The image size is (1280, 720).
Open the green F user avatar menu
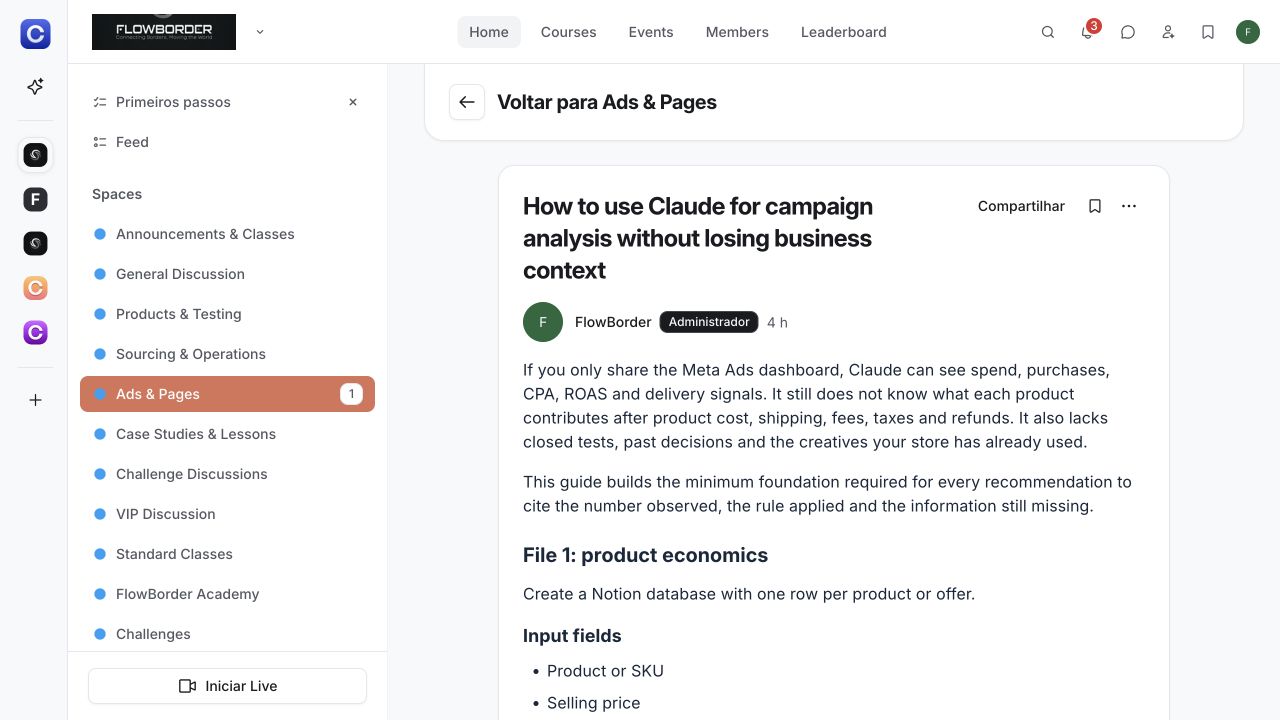click(x=1248, y=32)
